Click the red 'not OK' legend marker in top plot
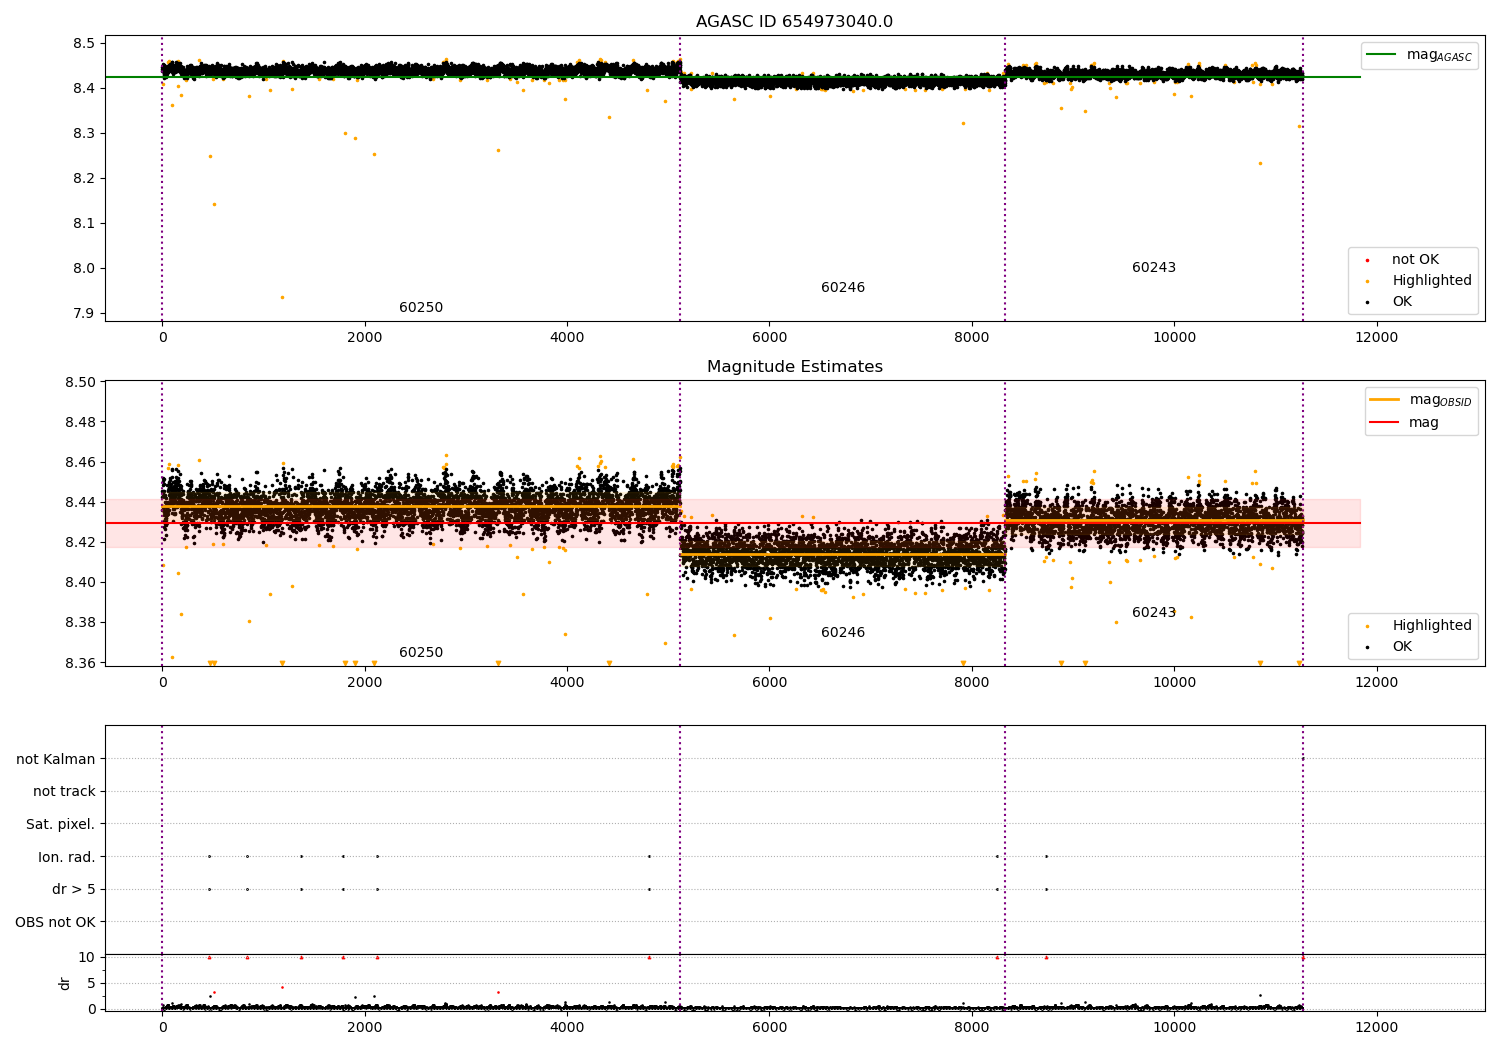Viewport: 1500px width, 1050px height. [x=1368, y=260]
